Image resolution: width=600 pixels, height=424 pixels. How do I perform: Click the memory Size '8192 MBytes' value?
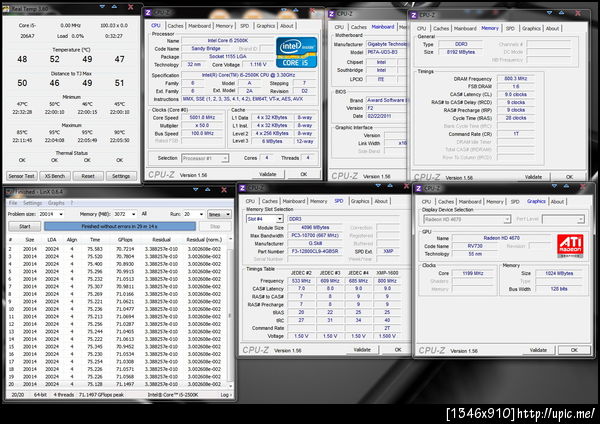461,52
